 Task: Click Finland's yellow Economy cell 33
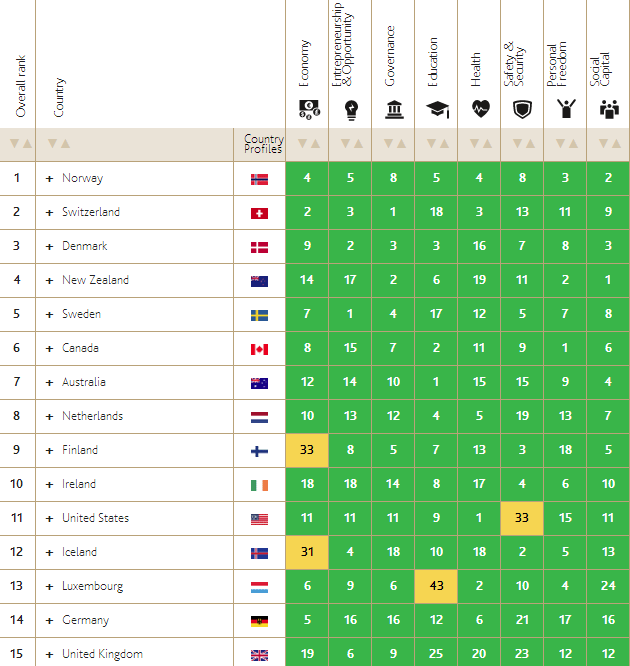click(x=307, y=451)
